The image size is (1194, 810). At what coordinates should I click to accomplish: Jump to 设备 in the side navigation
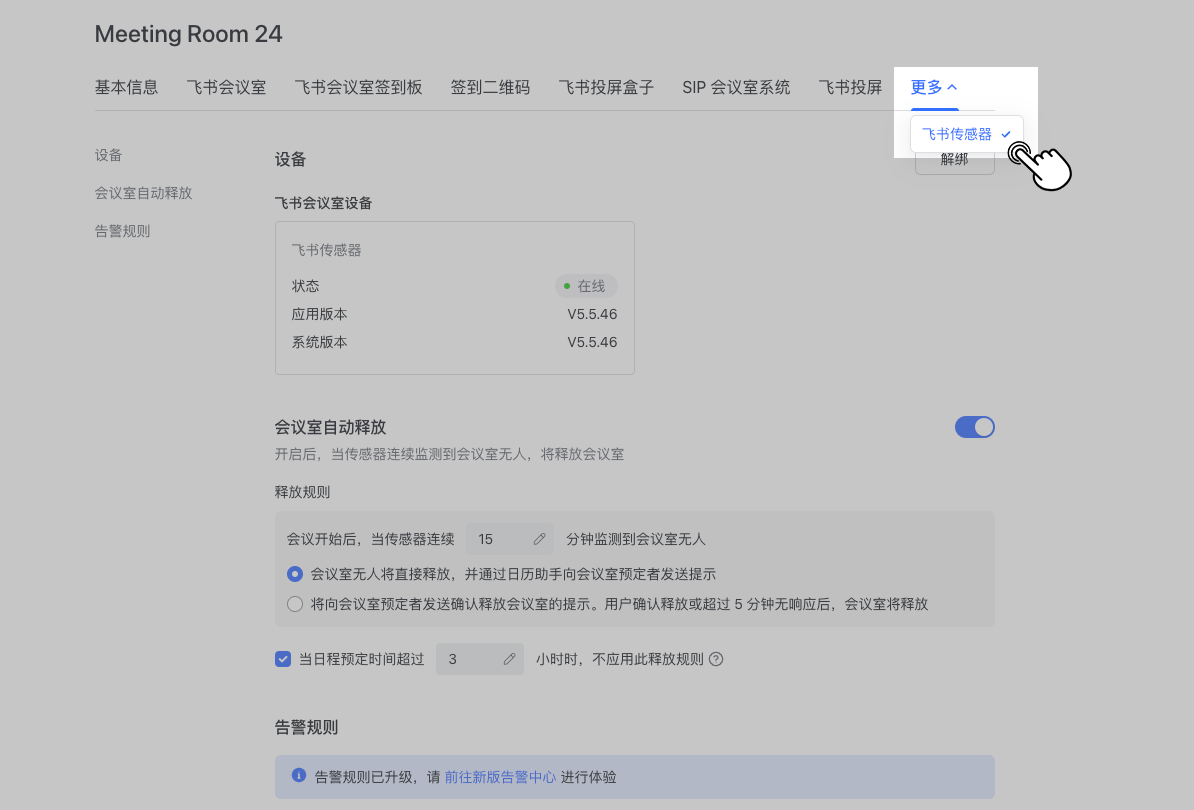tap(108, 155)
